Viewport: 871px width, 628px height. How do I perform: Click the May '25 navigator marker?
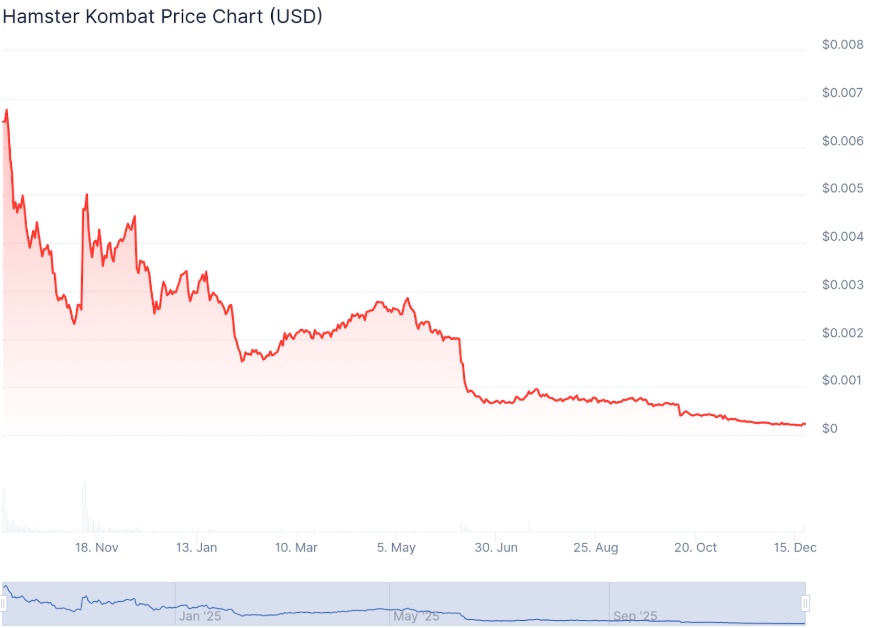[x=416, y=616]
